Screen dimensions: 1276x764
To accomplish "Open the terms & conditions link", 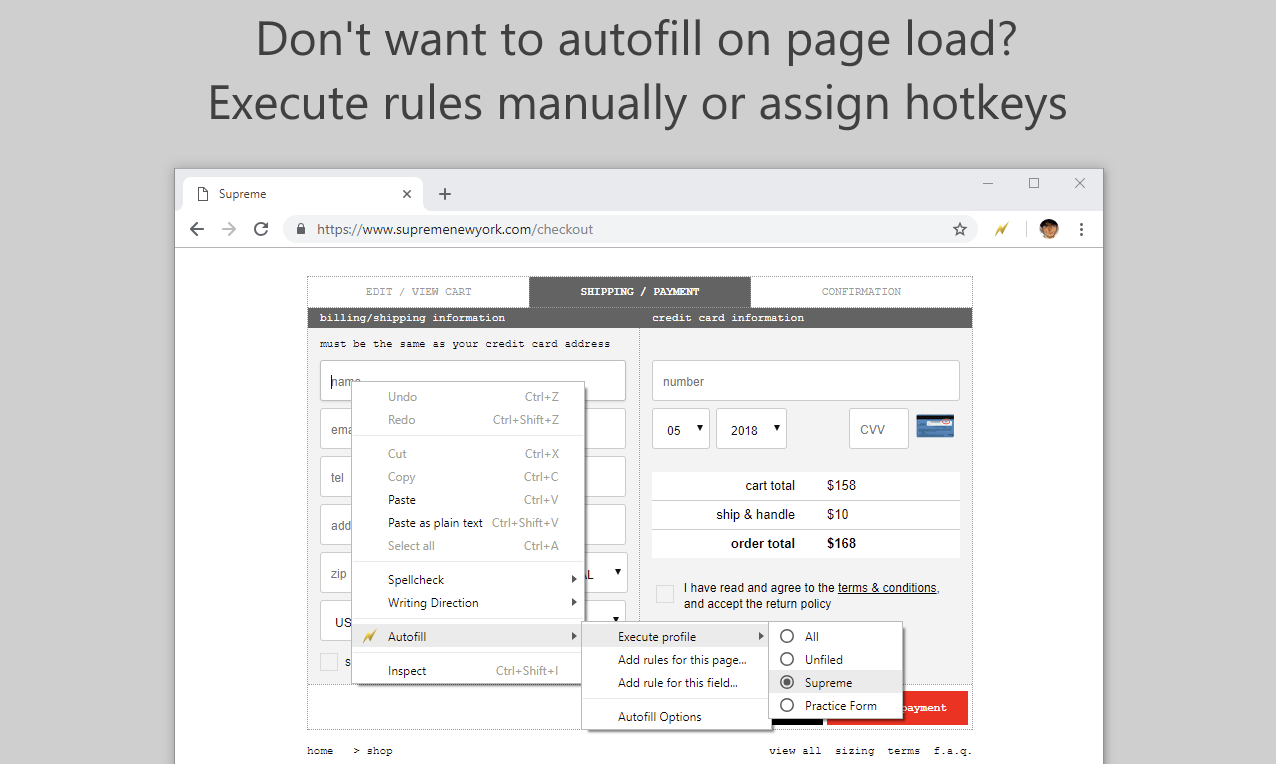I will (887, 588).
